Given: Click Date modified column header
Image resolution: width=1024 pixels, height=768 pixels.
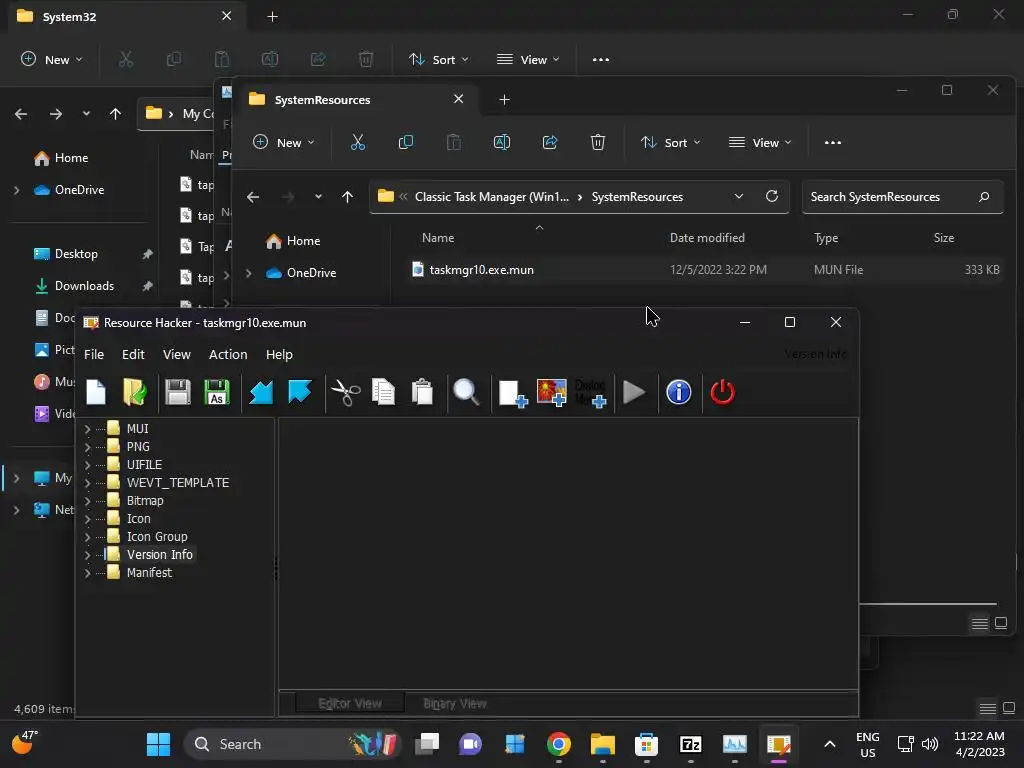Looking at the screenshot, I should 707,238.
